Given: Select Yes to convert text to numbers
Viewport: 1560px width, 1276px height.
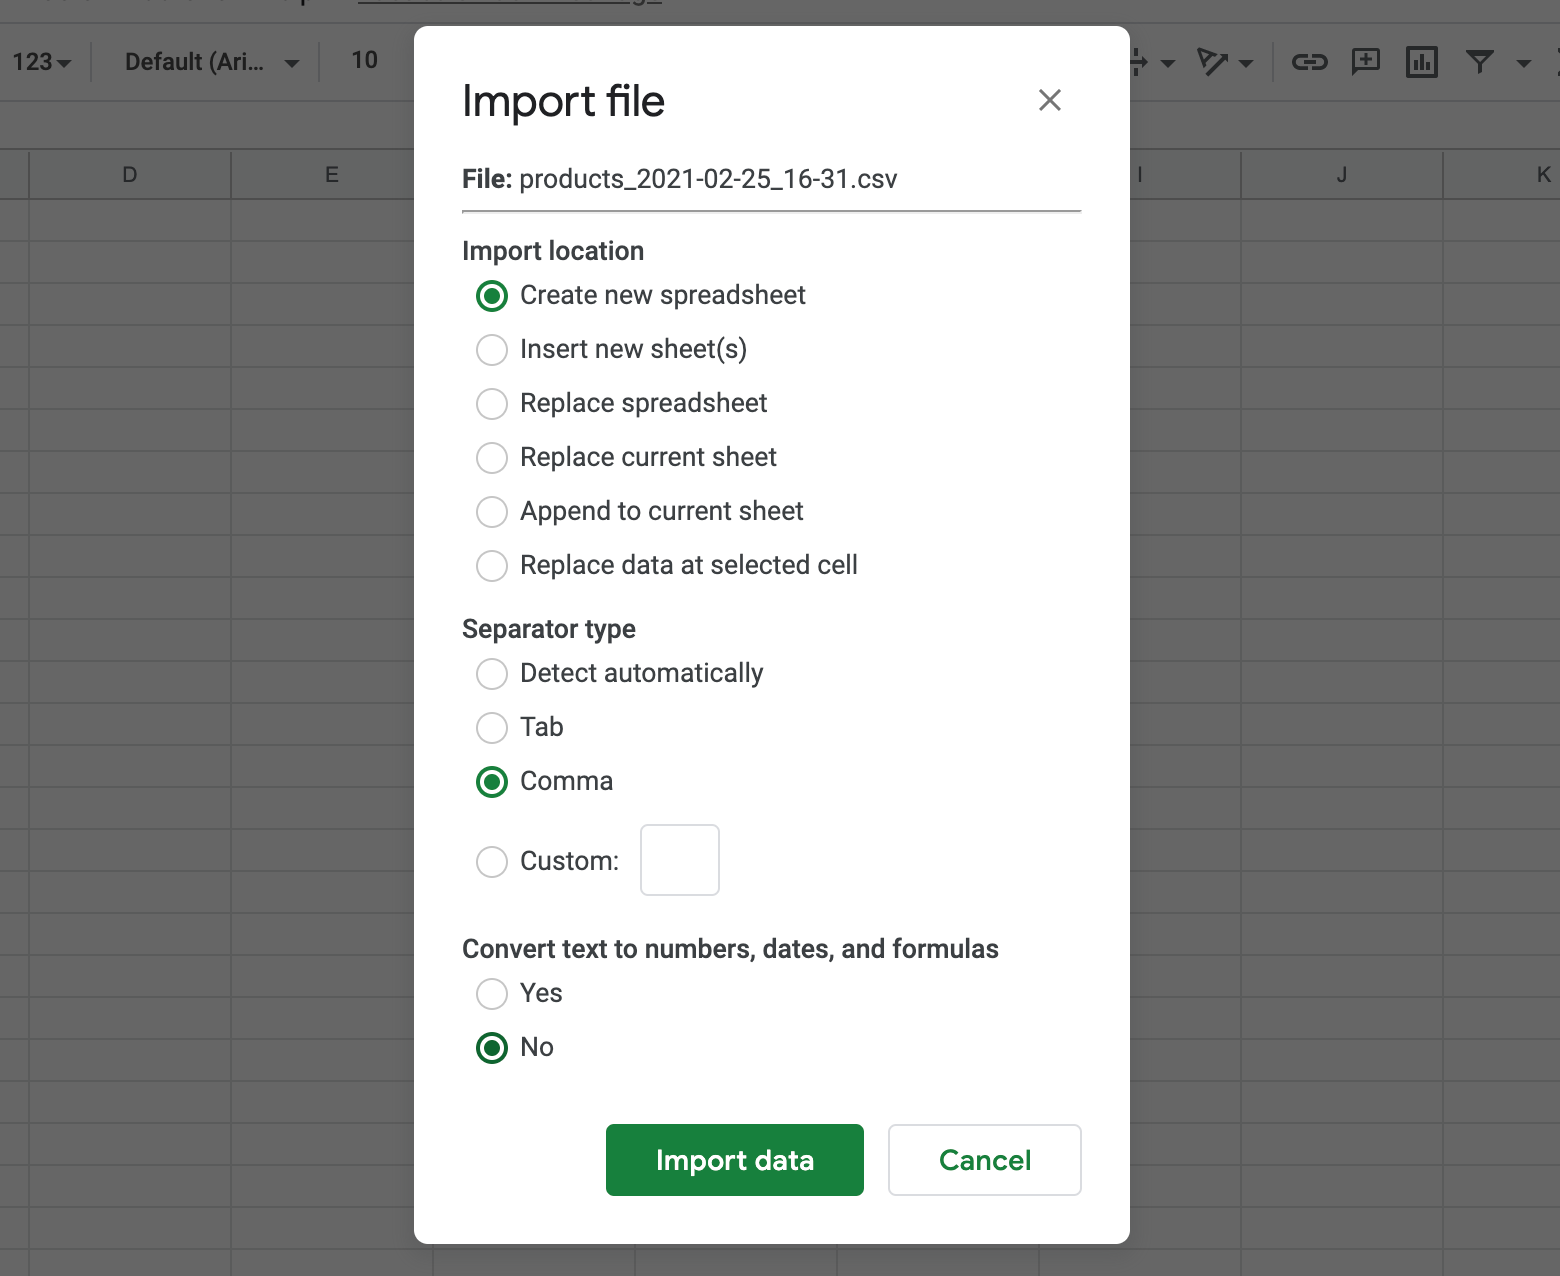Looking at the screenshot, I should click(492, 994).
